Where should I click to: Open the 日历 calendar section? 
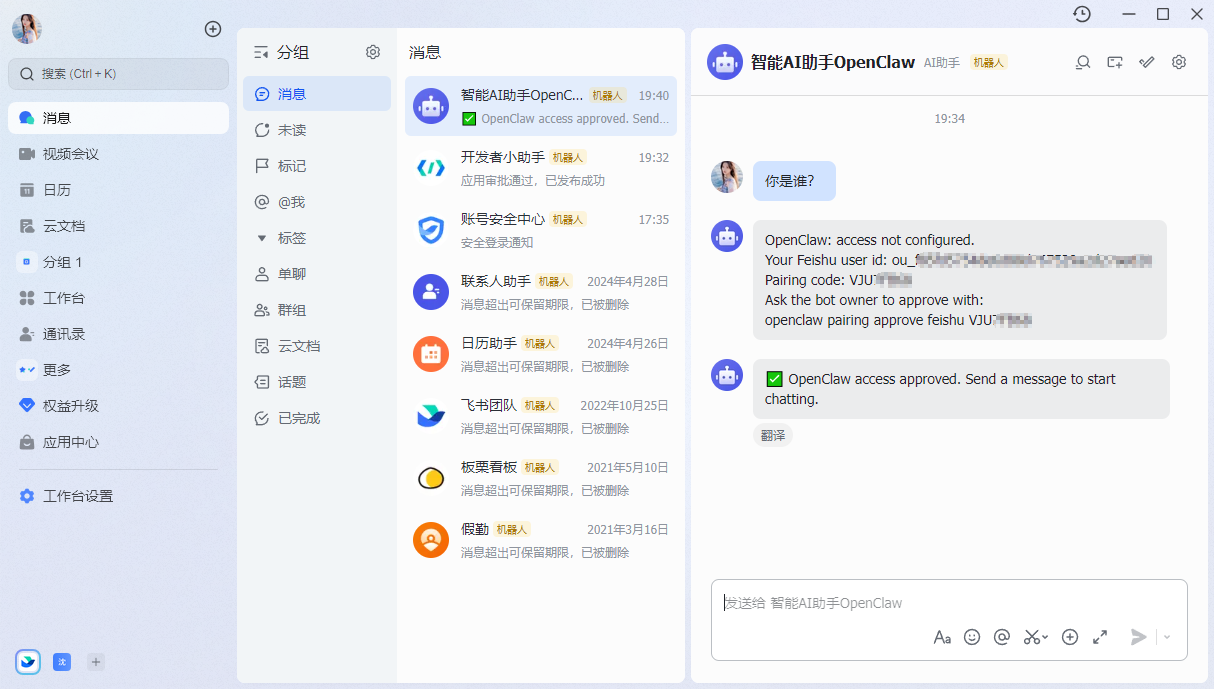(118, 190)
